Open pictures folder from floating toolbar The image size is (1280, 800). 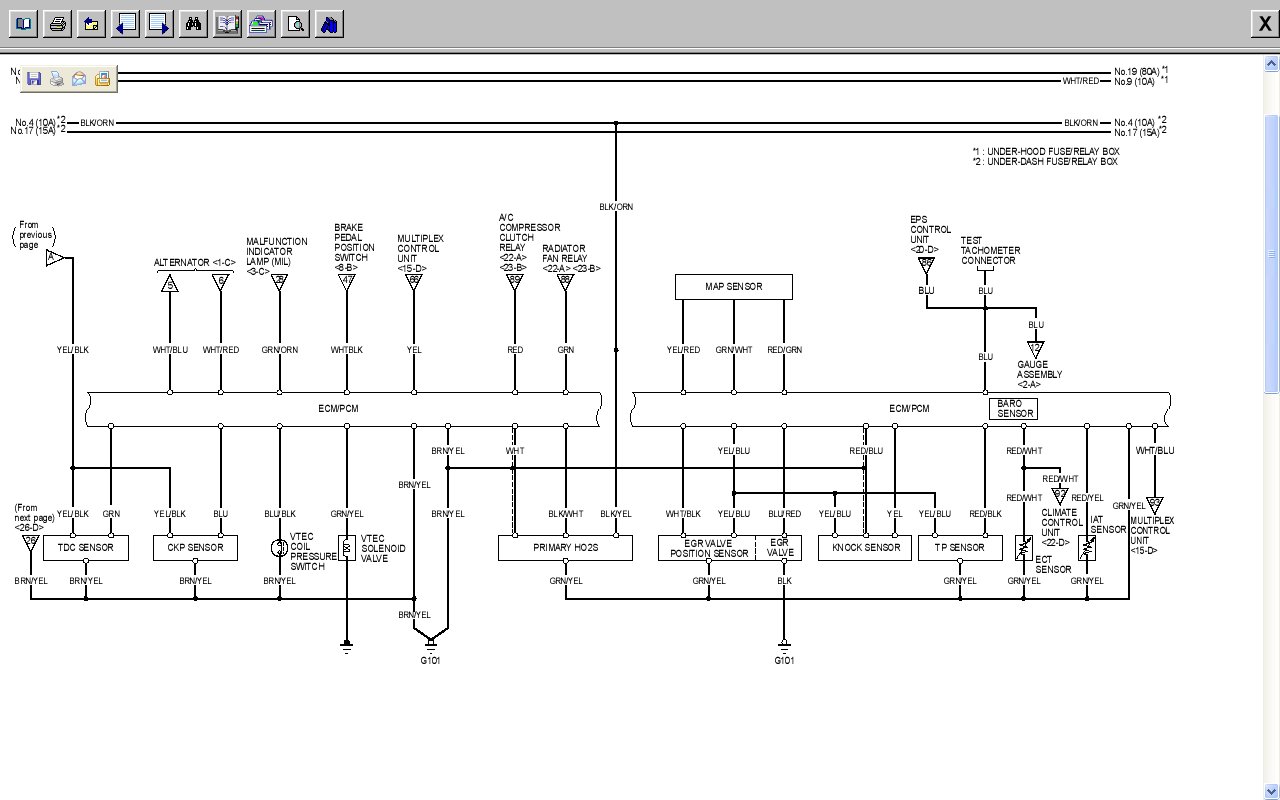point(102,79)
